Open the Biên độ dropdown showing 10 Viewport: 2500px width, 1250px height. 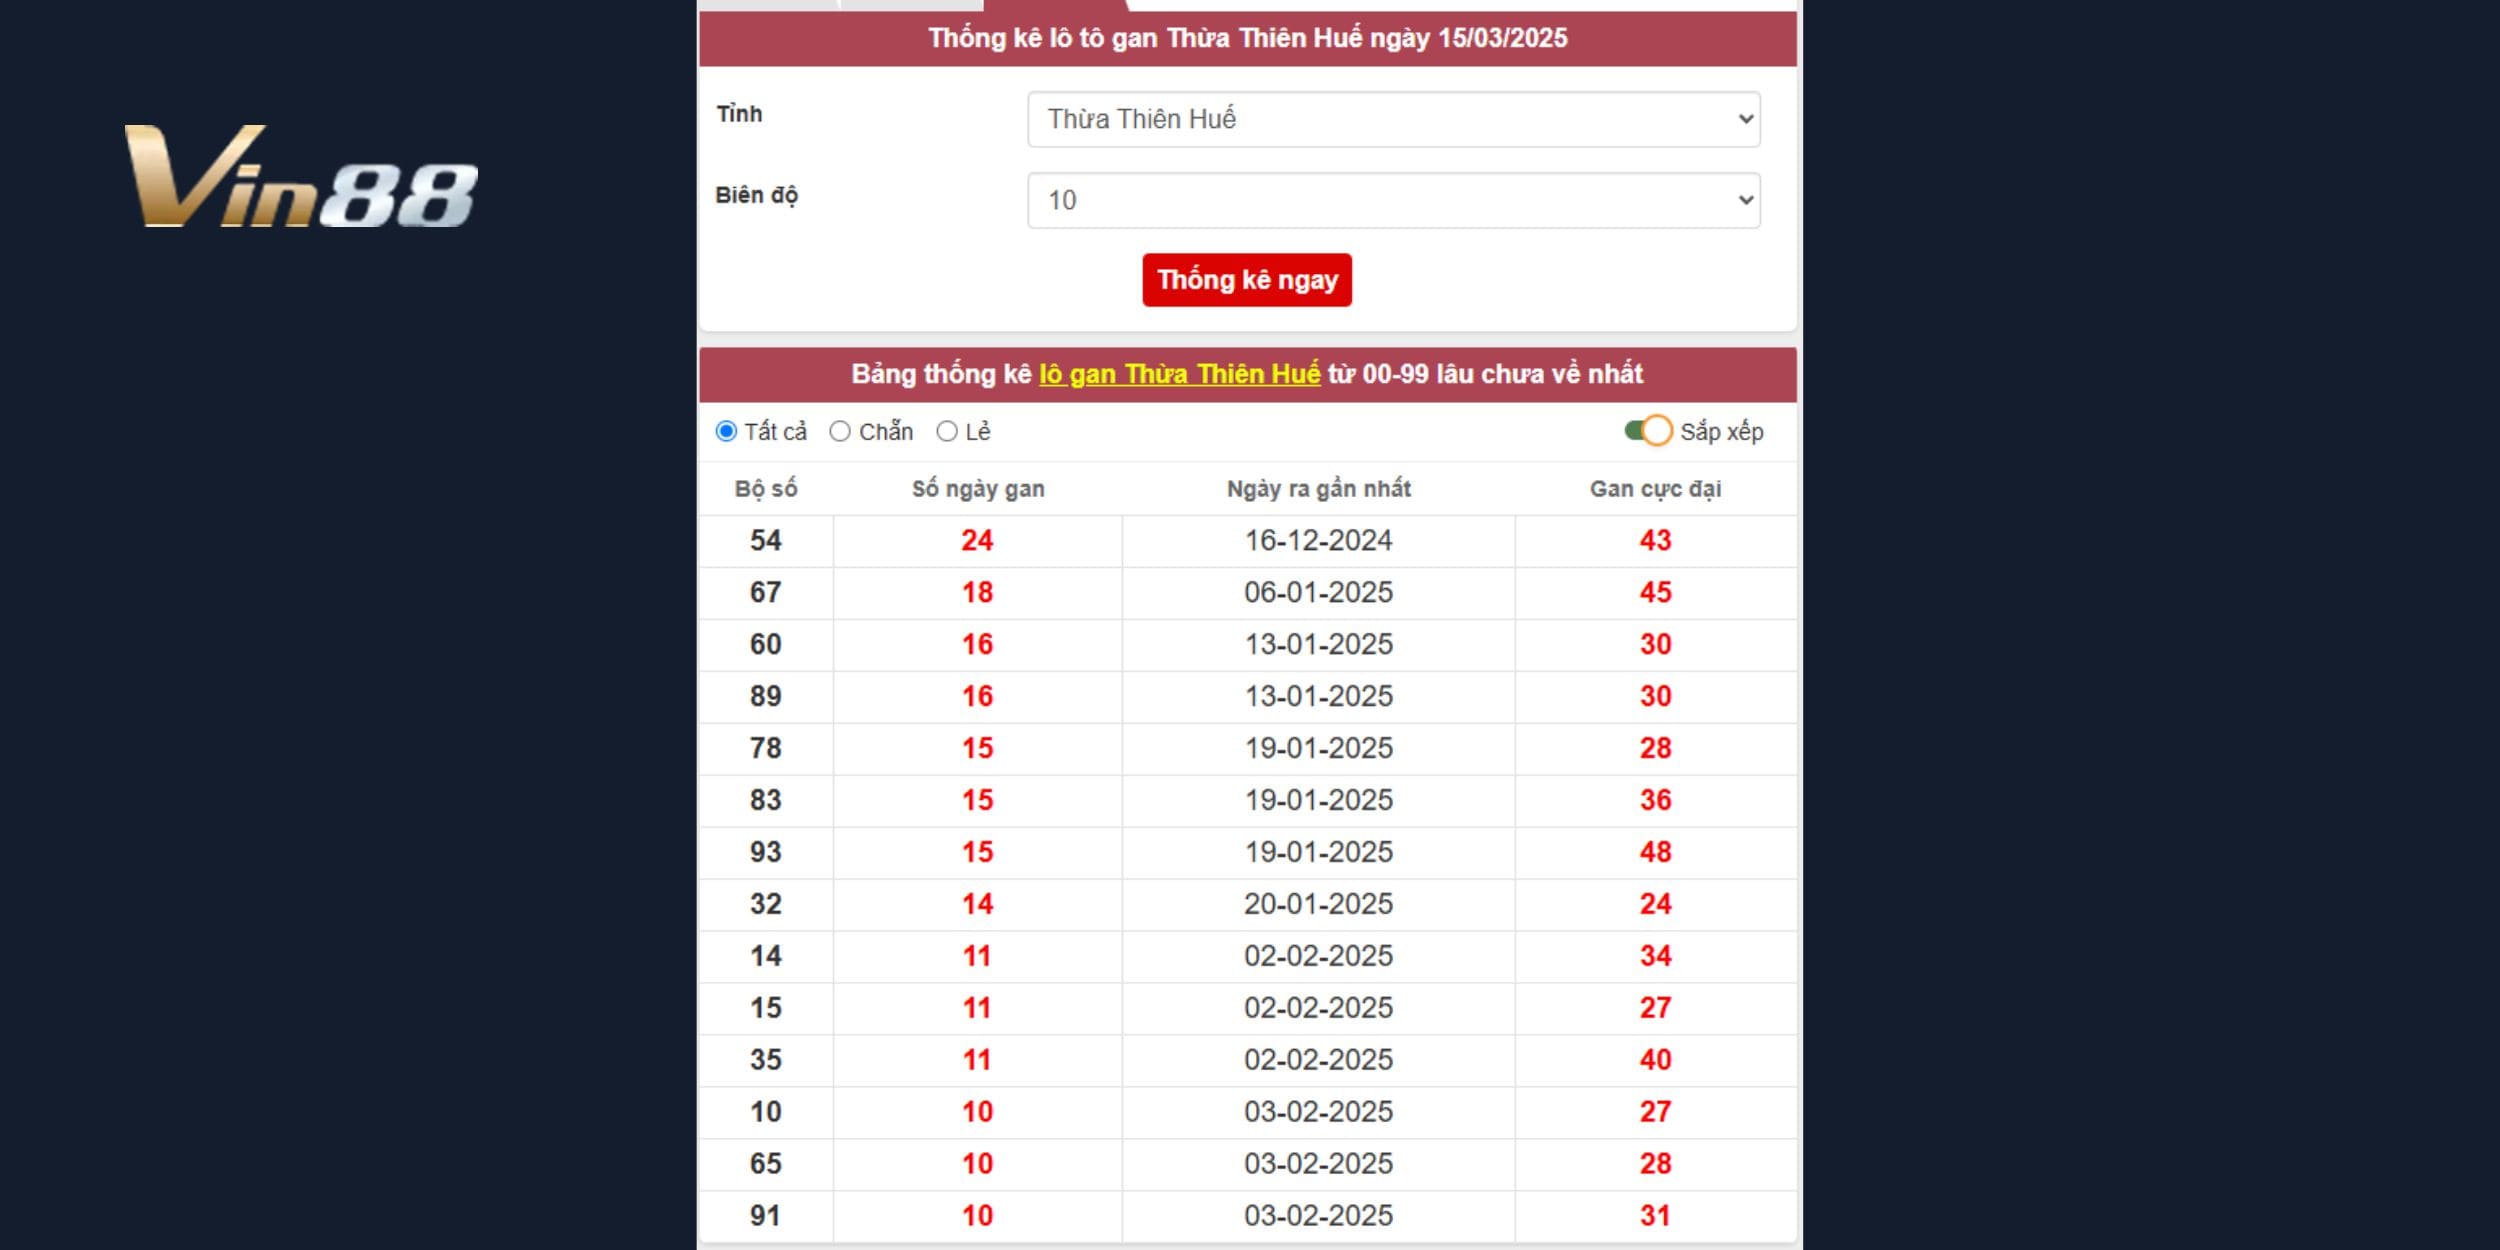point(1393,200)
